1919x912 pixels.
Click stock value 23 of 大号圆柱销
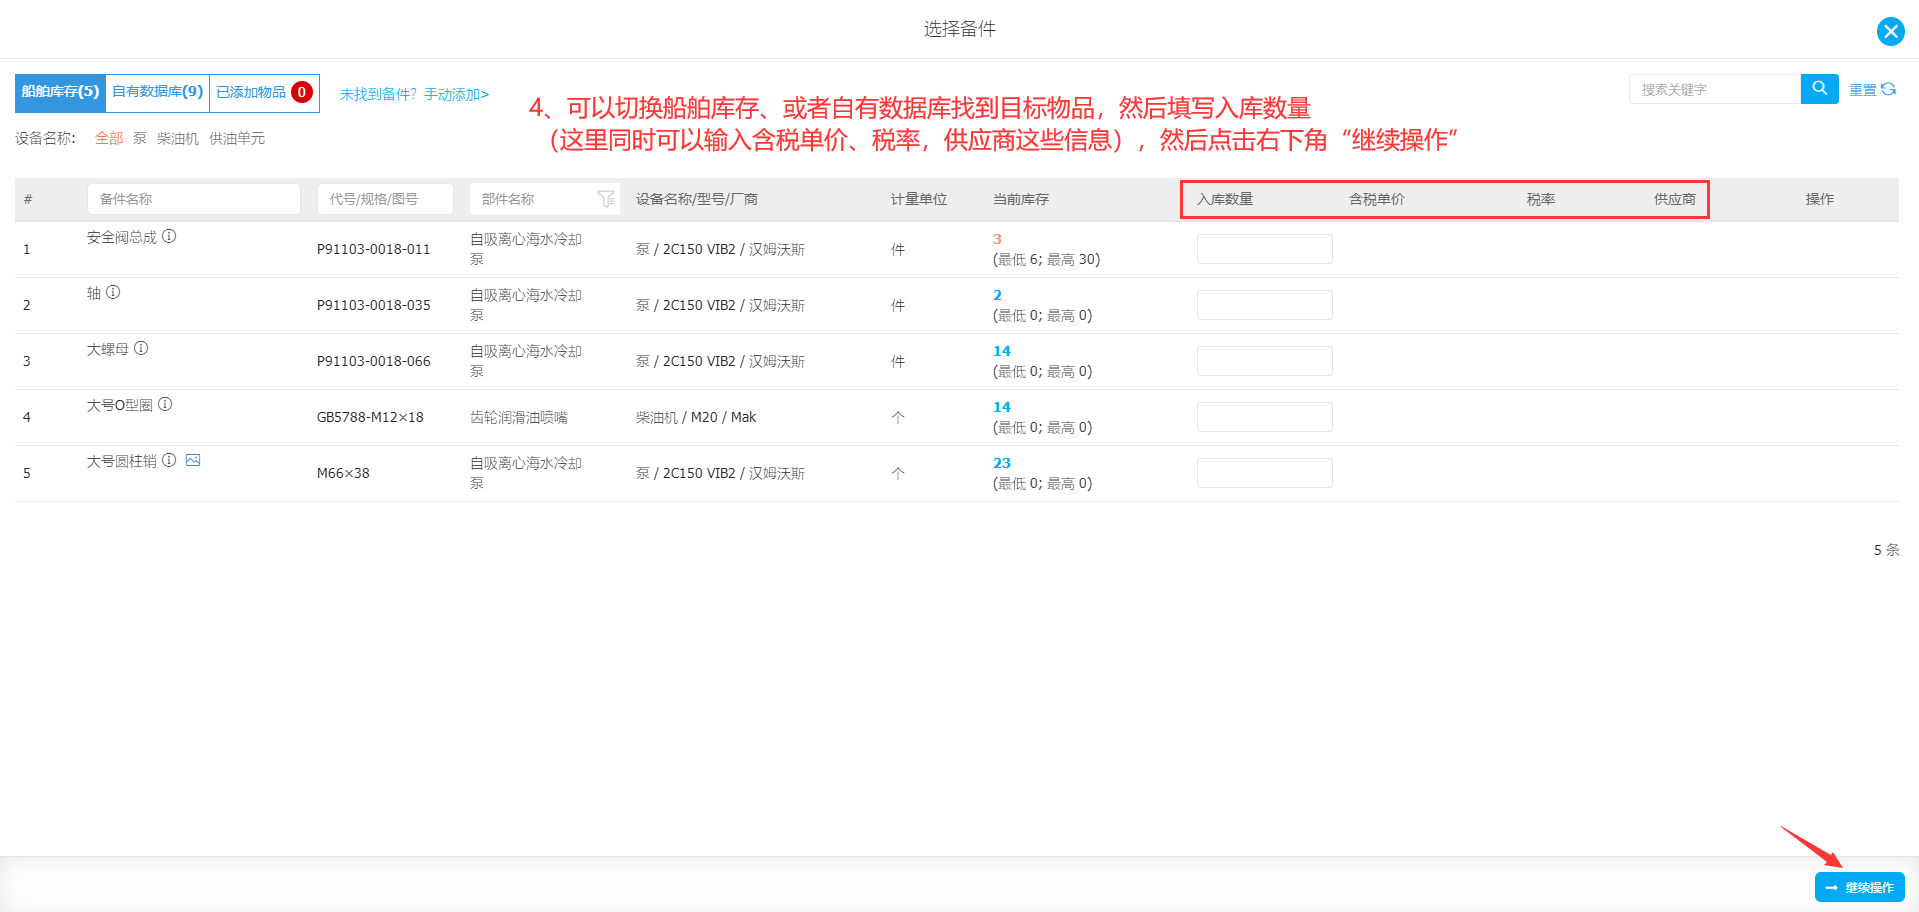coord(1002,463)
